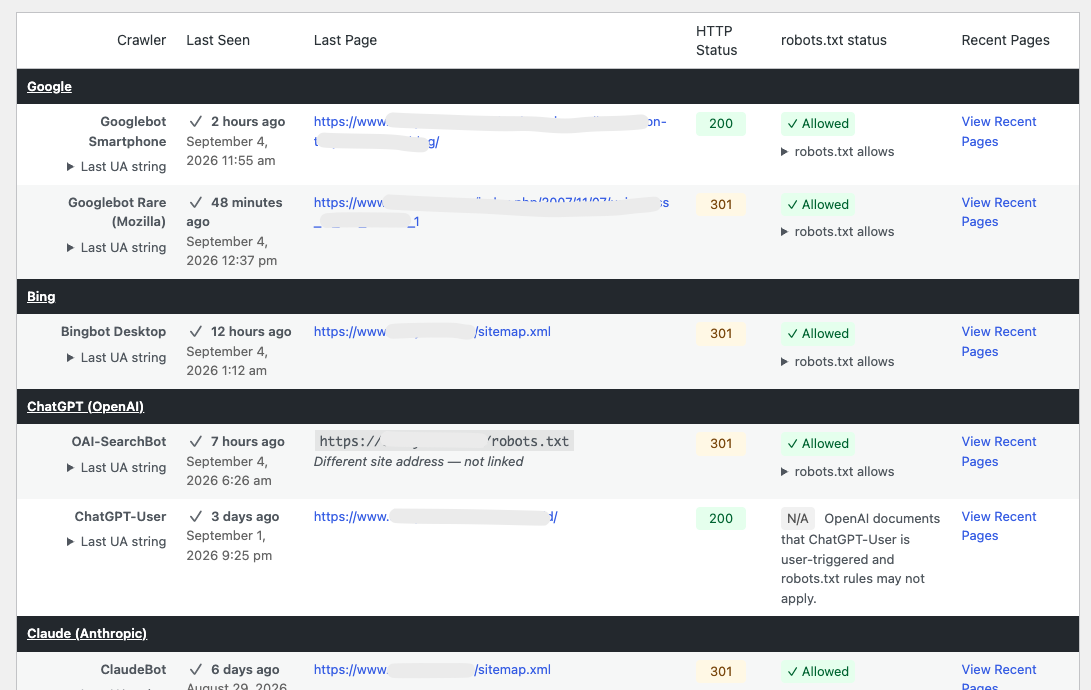Open Googlebot Rare last page URL

click(x=491, y=212)
